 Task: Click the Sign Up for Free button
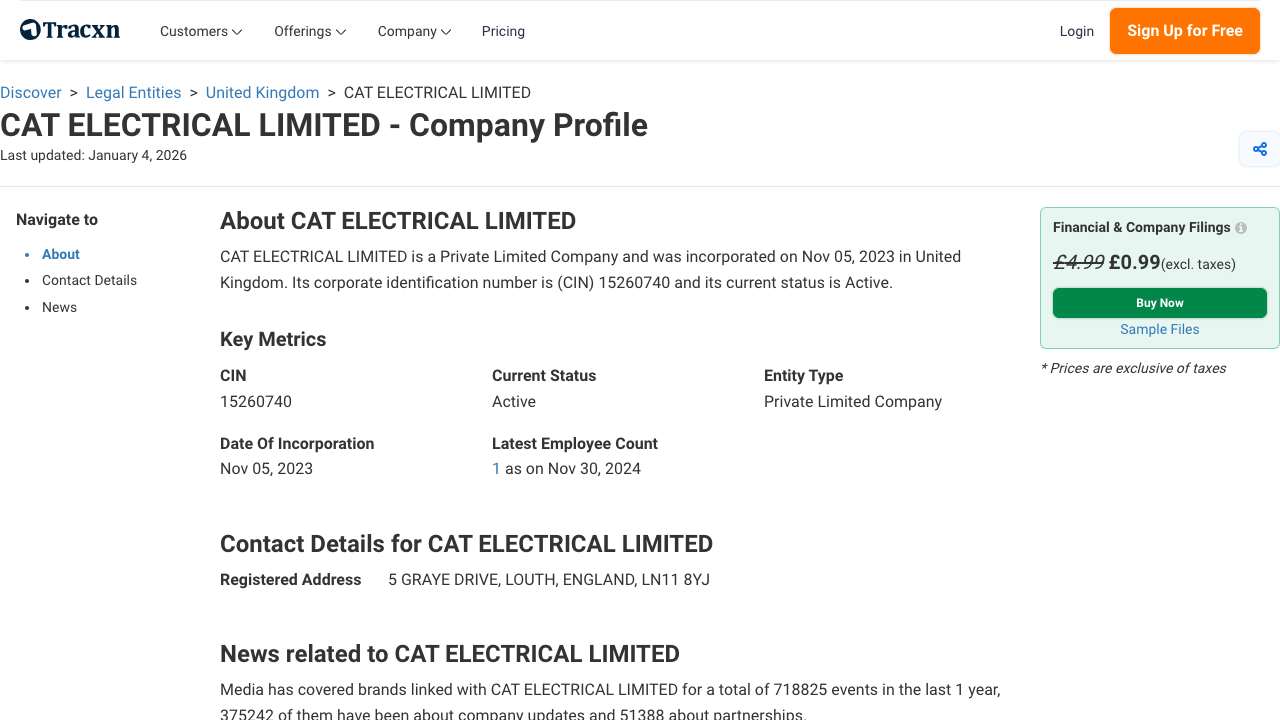pos(1184,31)
